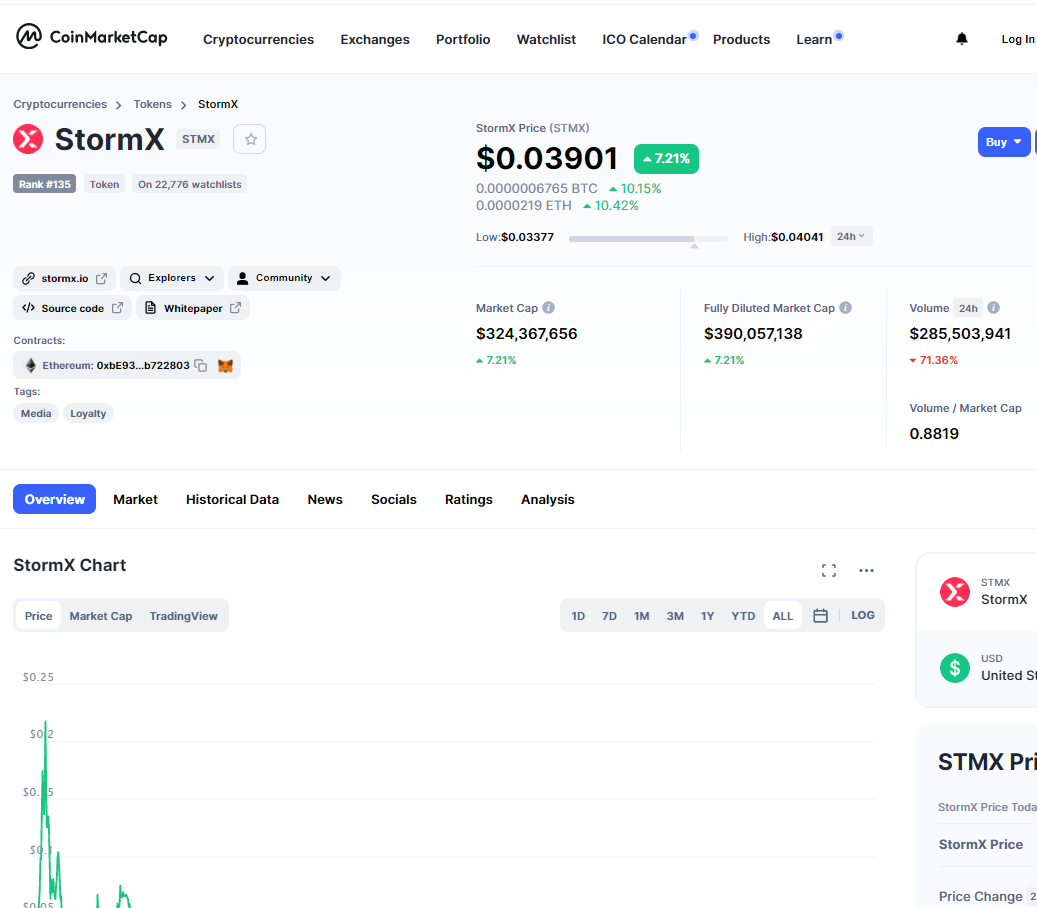Click the Volume info icon
The width and height of the screenshot is (1037, 908).
point(993,308)
